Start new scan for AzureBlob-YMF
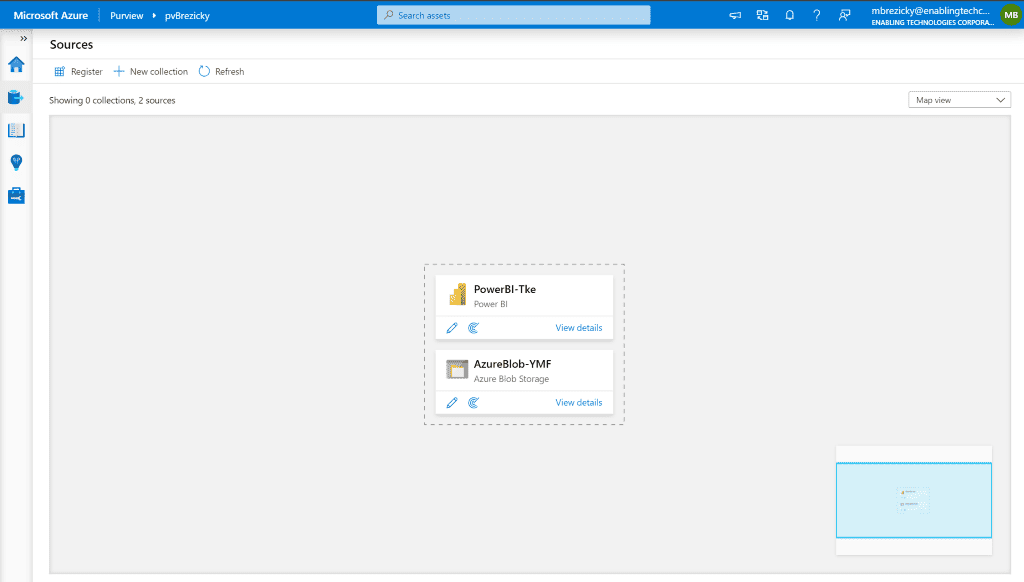 (x=473, y=402)
